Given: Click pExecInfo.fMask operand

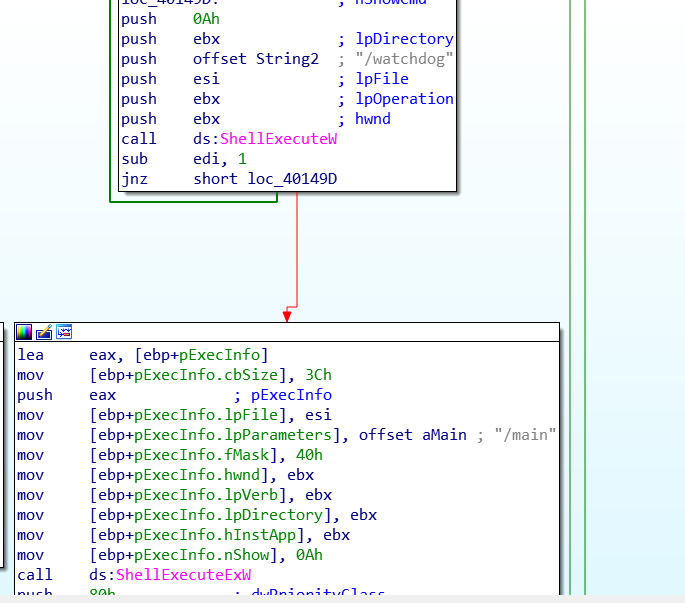Looking at the screenshot, I should pyautogui.click(x=201, y=455).
